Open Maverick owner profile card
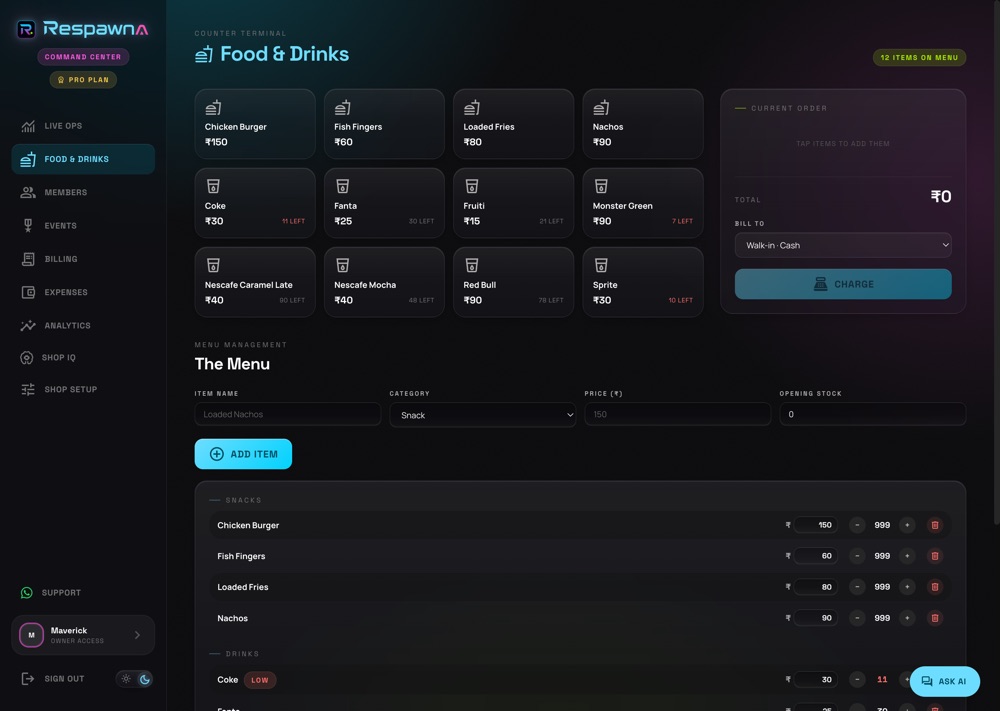The image size is (1000, 711). pos(83,635)
